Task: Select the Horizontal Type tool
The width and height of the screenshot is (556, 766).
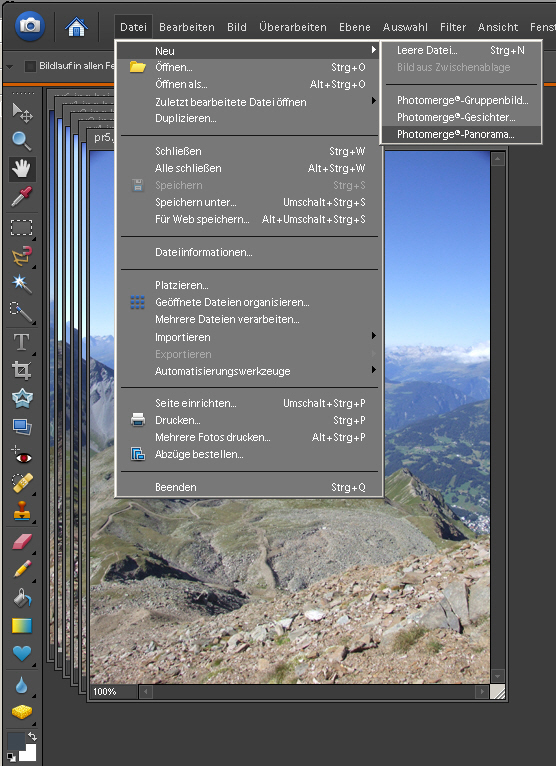Action: pos(21,342)
